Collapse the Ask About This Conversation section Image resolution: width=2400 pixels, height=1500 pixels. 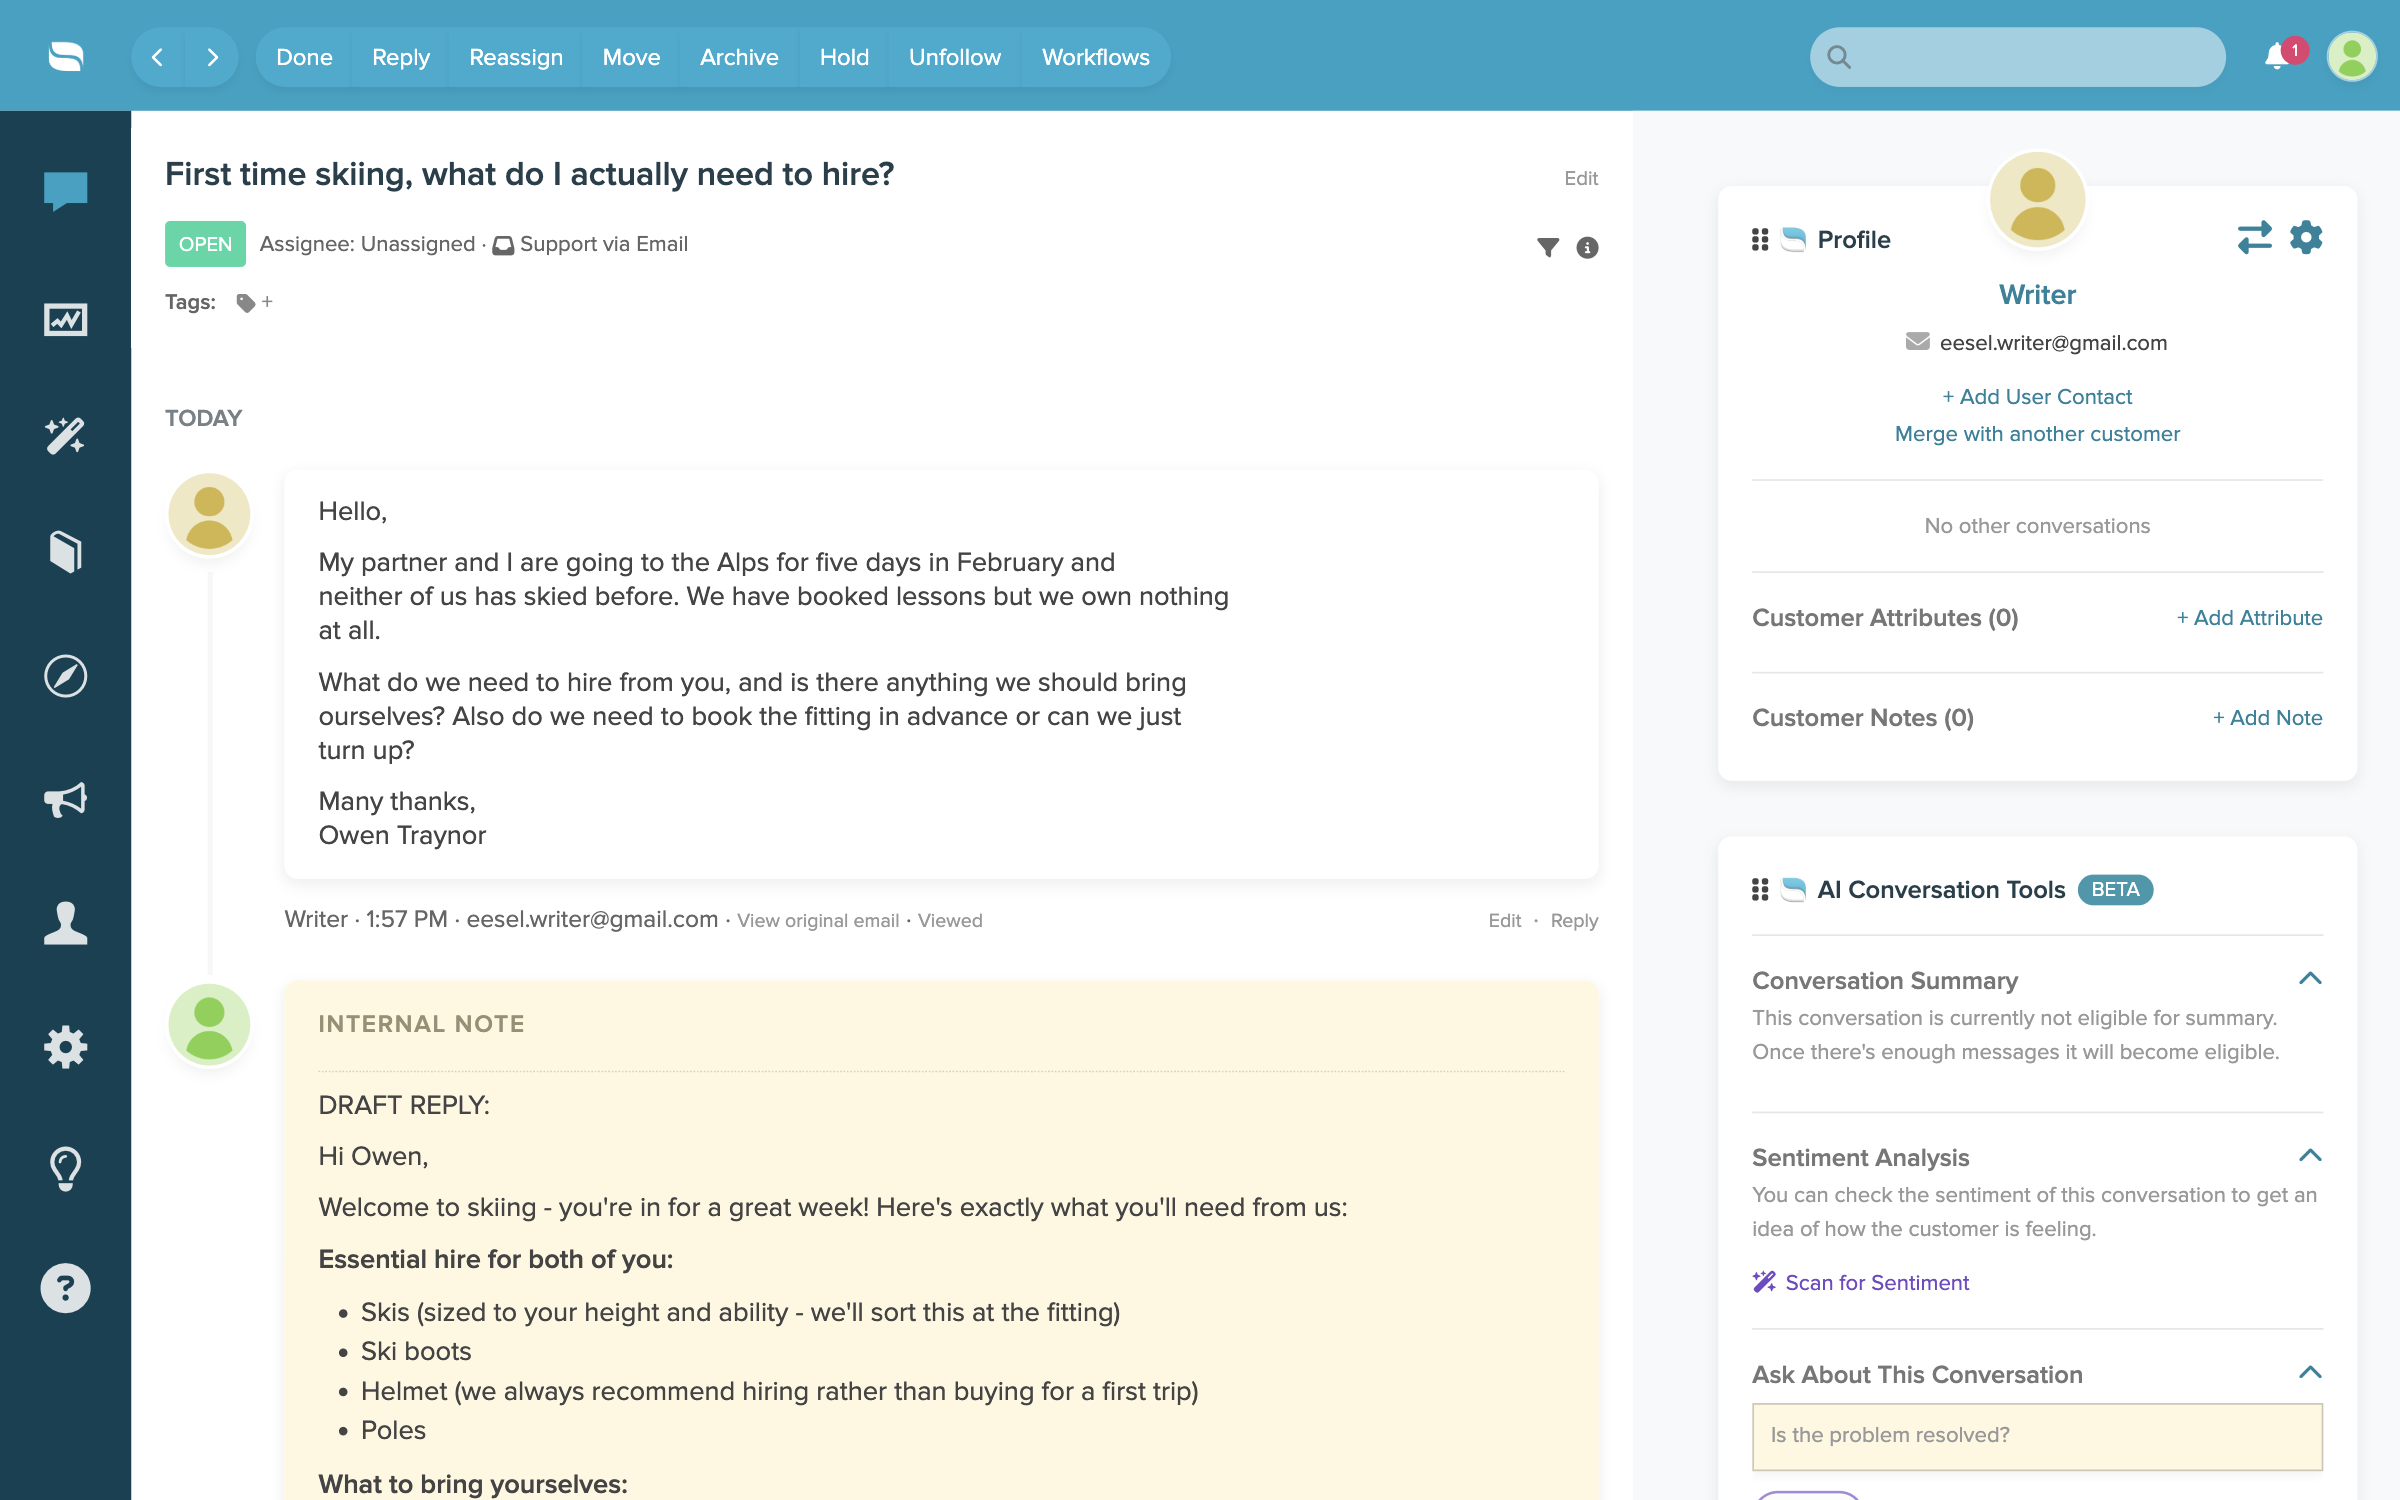pos(2310,1373)
